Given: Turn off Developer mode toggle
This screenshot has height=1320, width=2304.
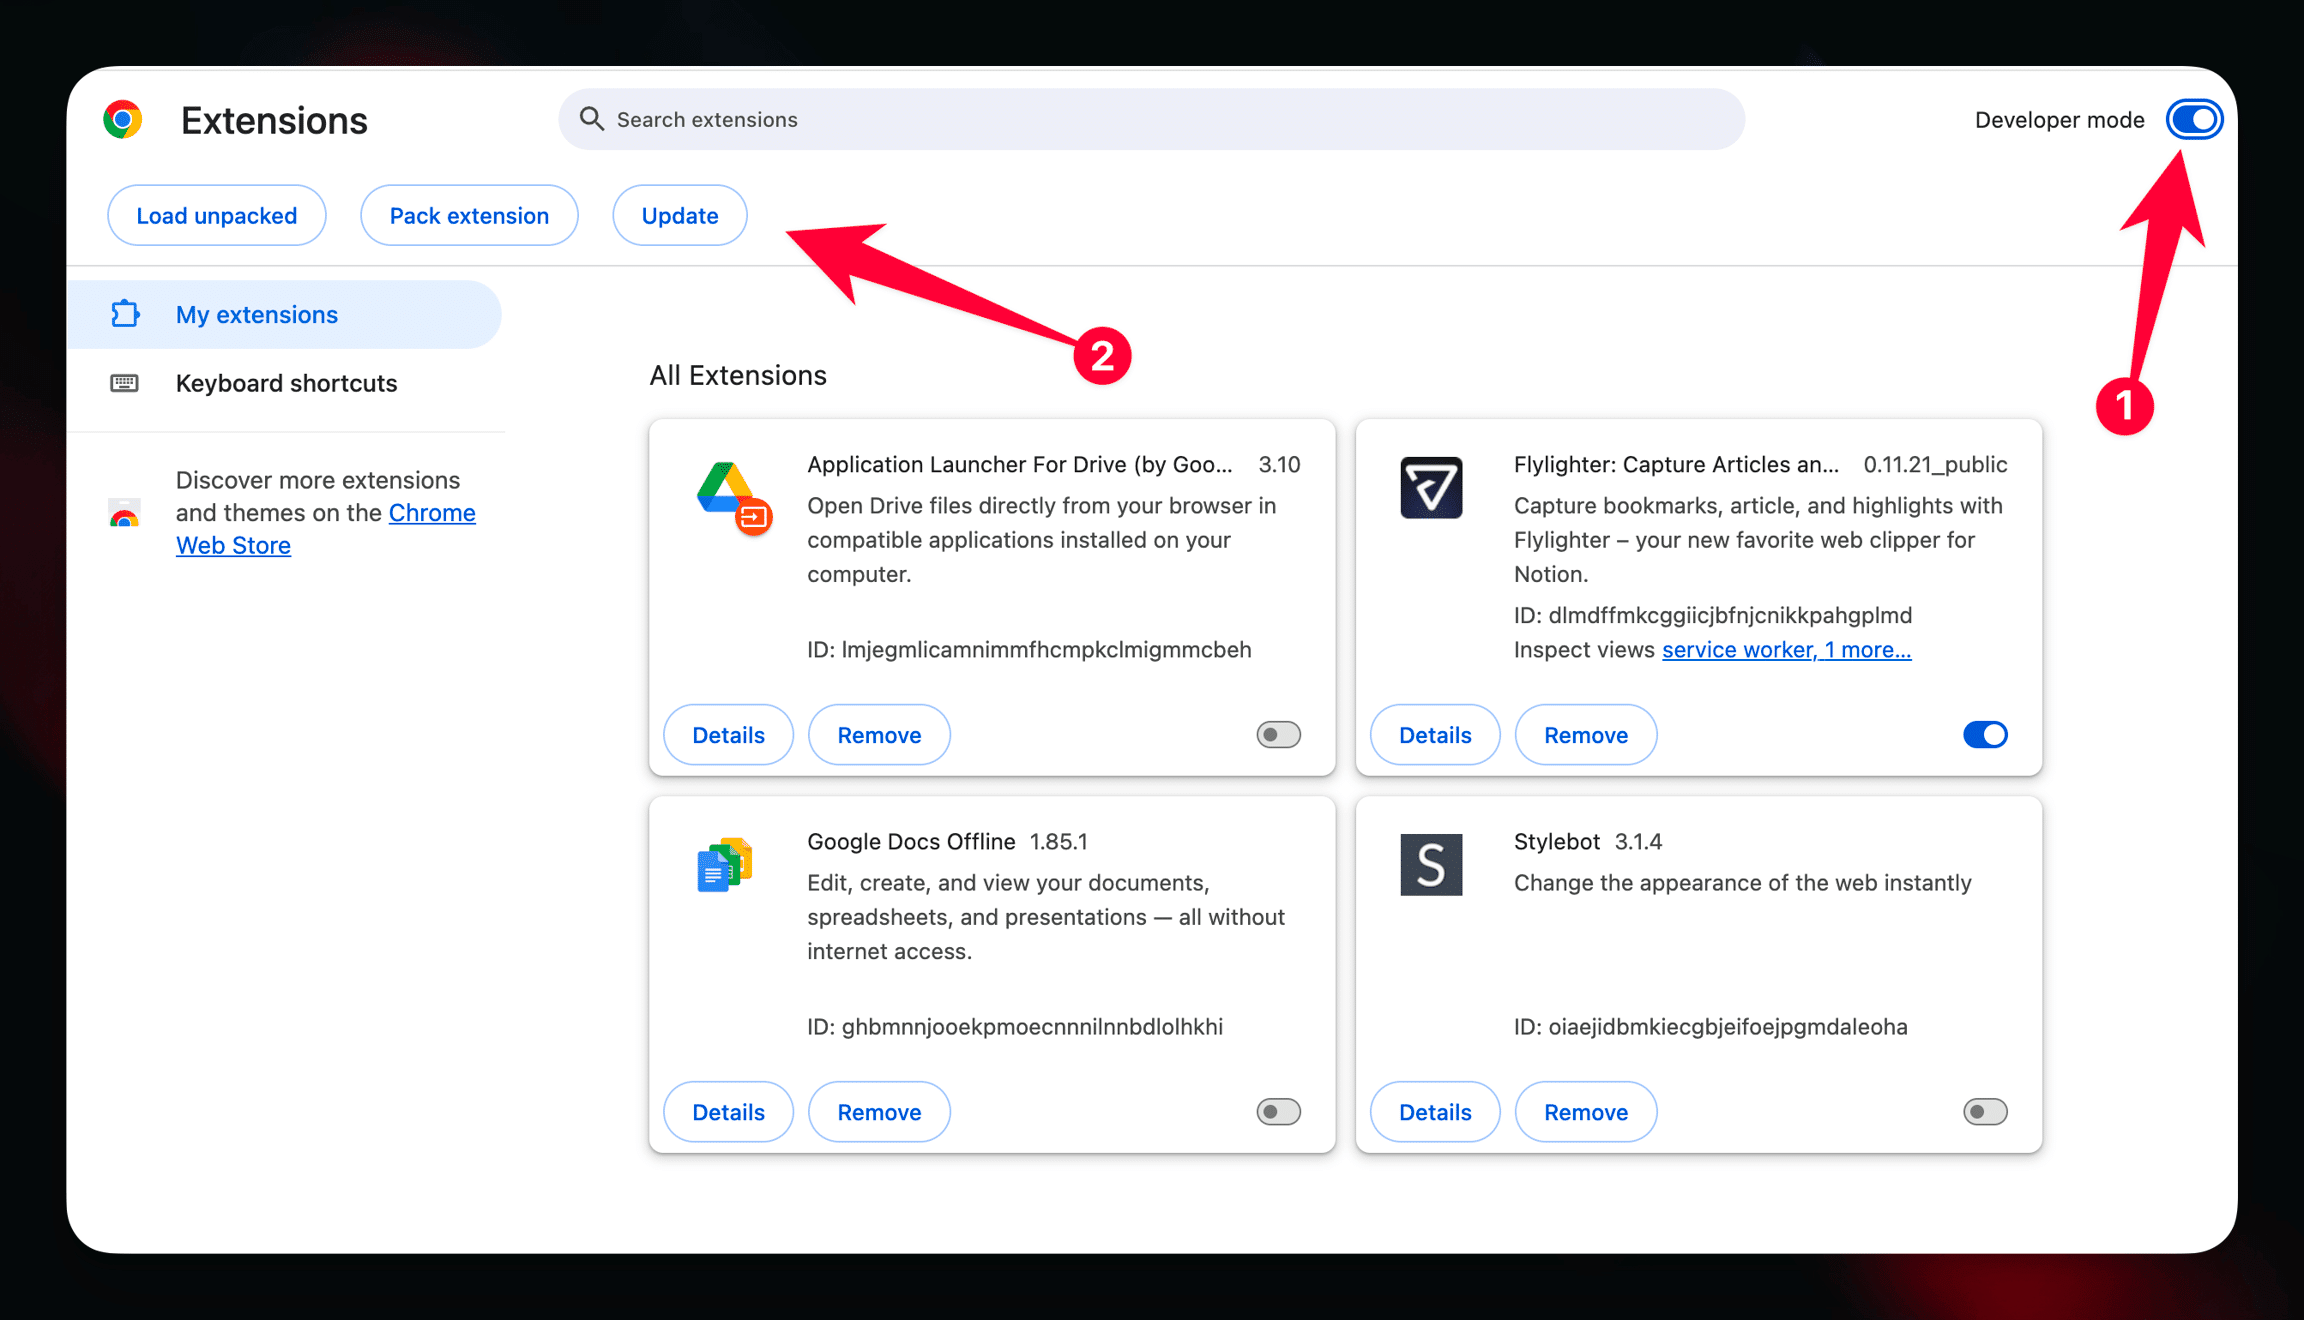Looking at the screenshot, I should pos(2194,120).
